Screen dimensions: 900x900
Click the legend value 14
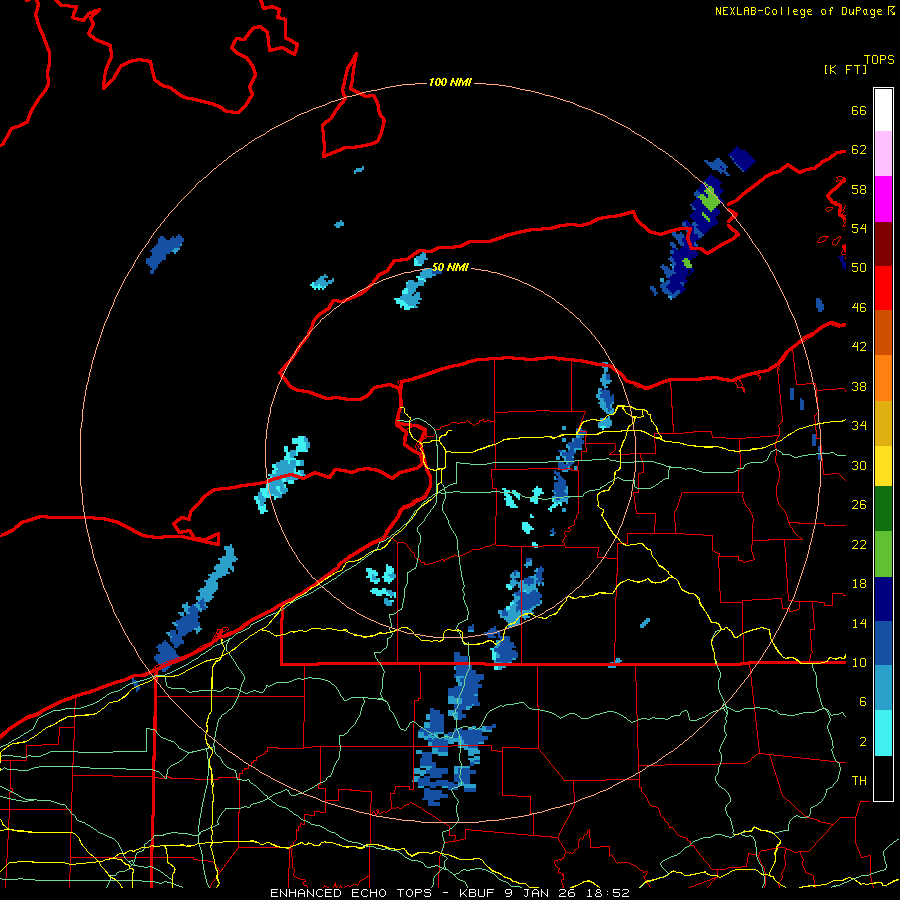click(x=859, y=623)
